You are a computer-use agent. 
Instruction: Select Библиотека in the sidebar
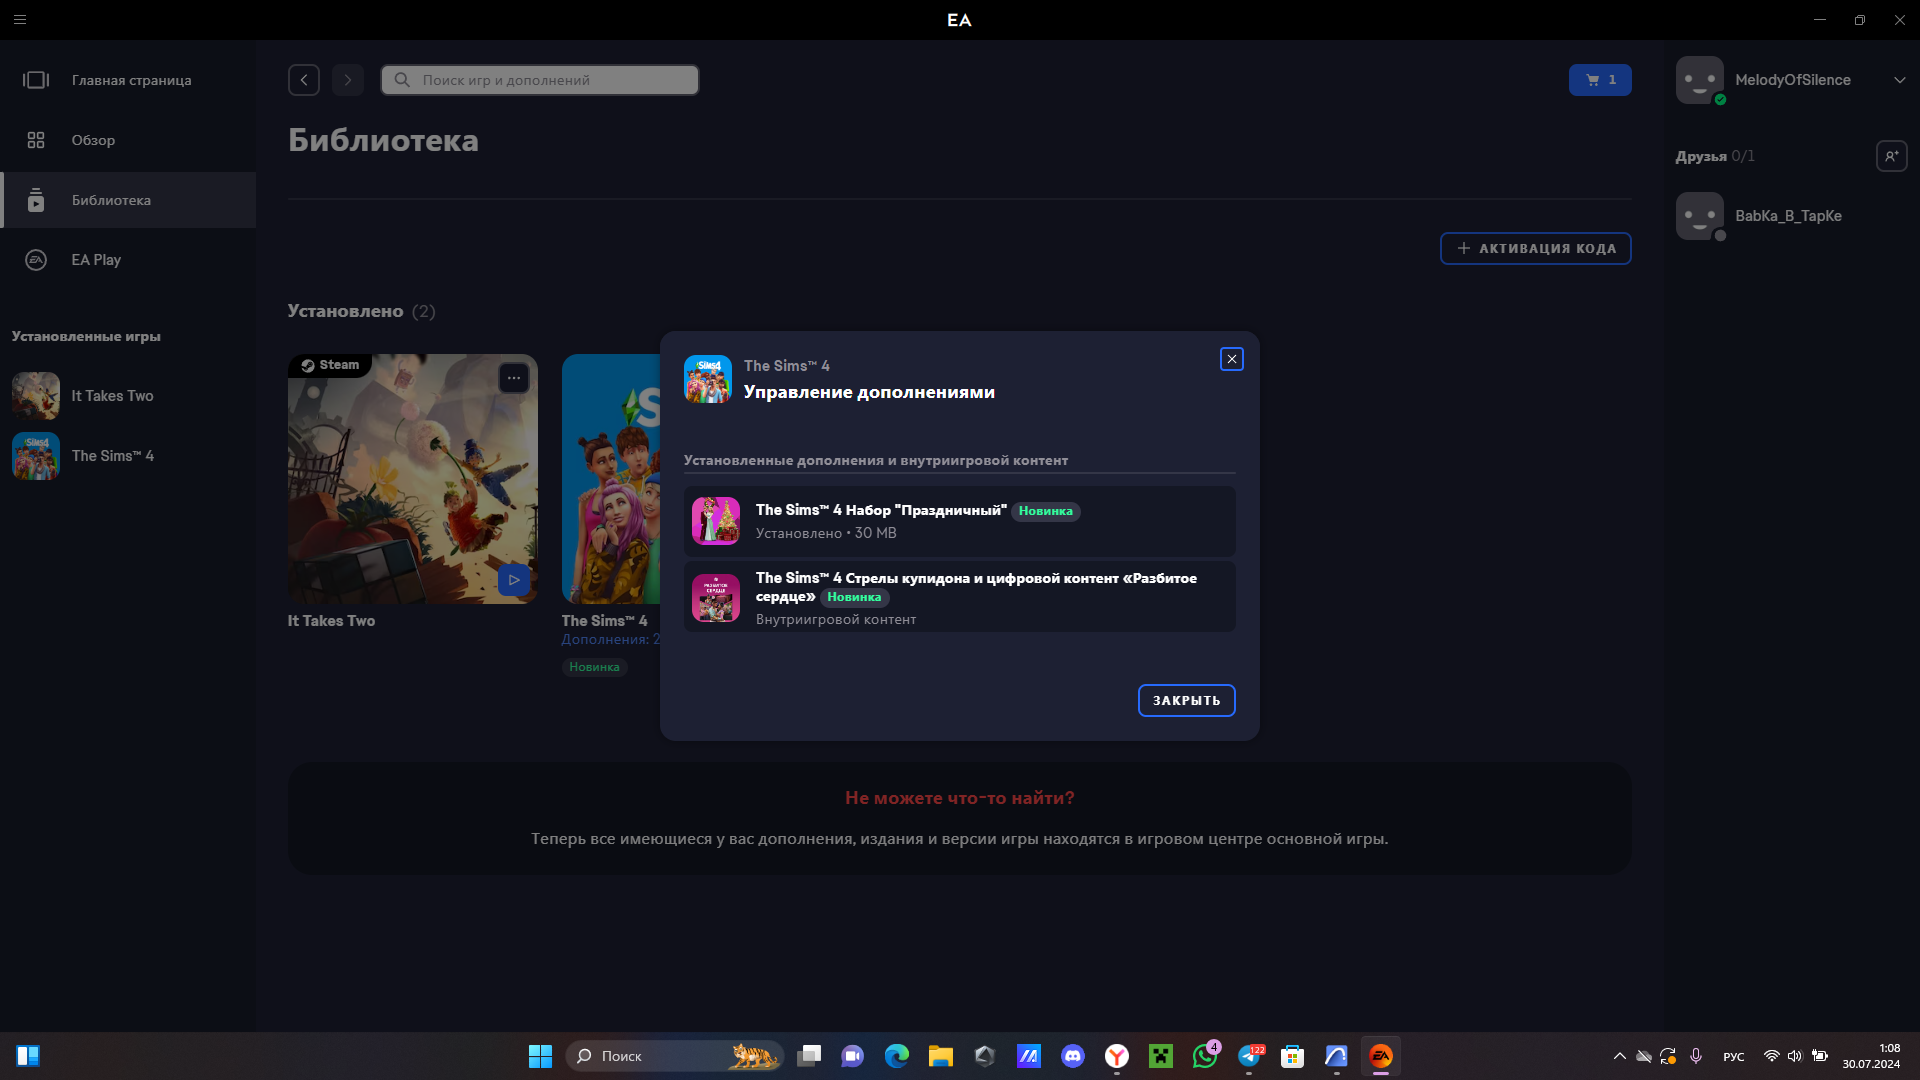[128, 200]
